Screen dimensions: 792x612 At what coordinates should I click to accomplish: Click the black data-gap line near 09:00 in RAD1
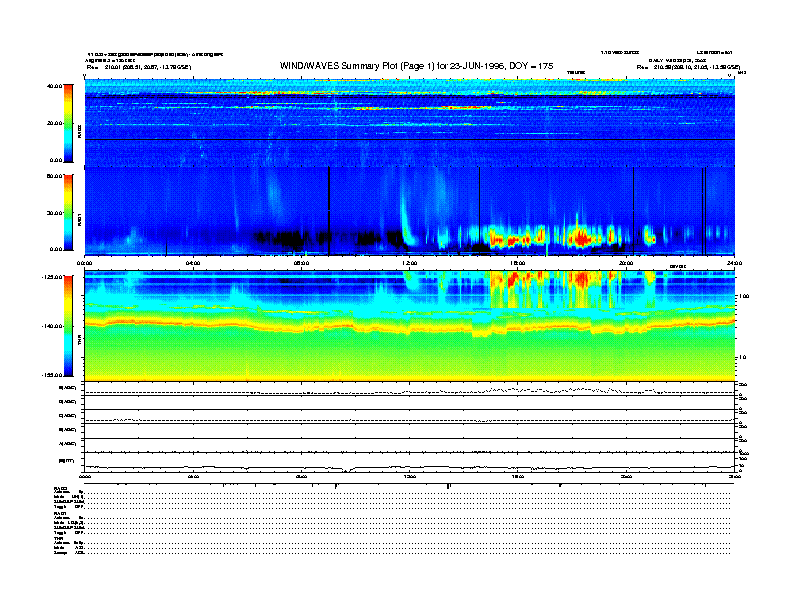coord(329,211)
